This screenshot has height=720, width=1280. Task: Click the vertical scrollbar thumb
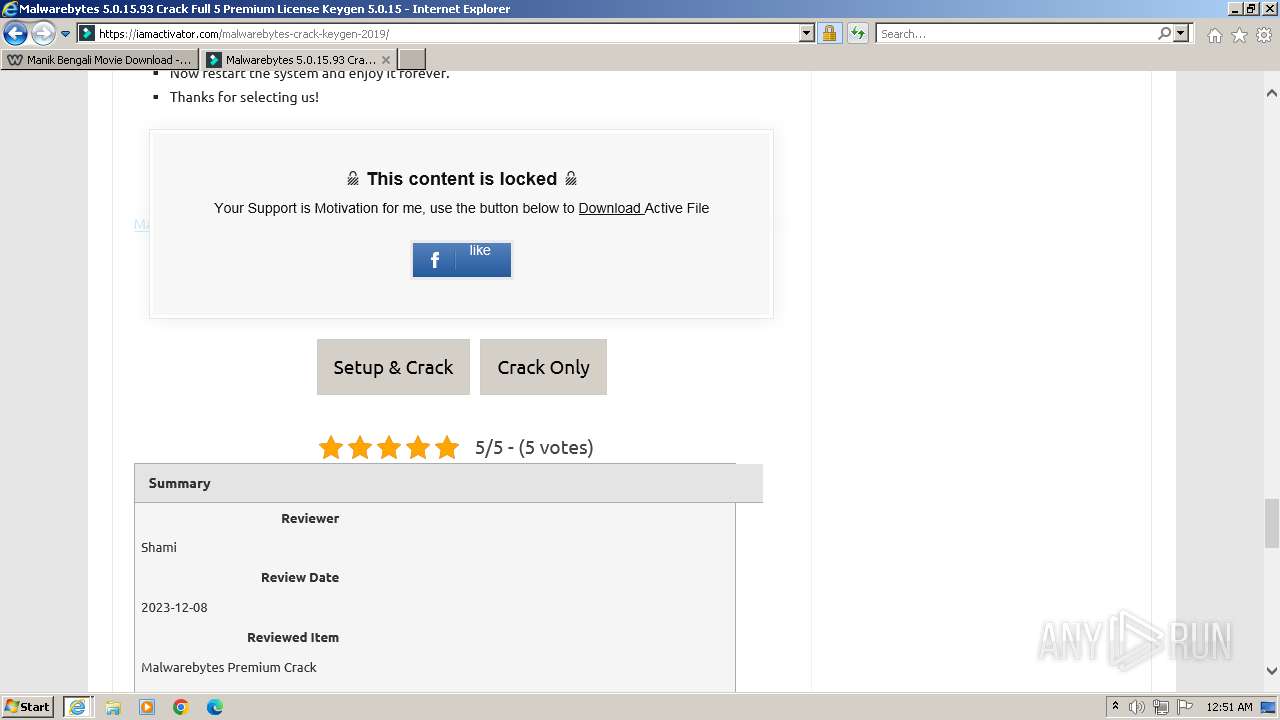[1272, 523]
